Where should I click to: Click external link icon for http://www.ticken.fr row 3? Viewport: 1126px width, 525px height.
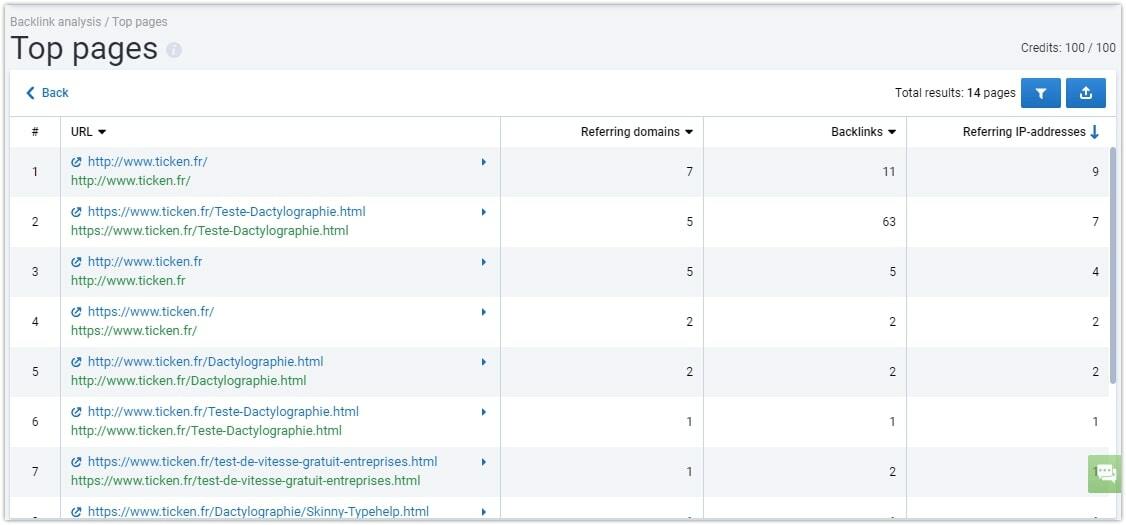click(x=77, y=262)
